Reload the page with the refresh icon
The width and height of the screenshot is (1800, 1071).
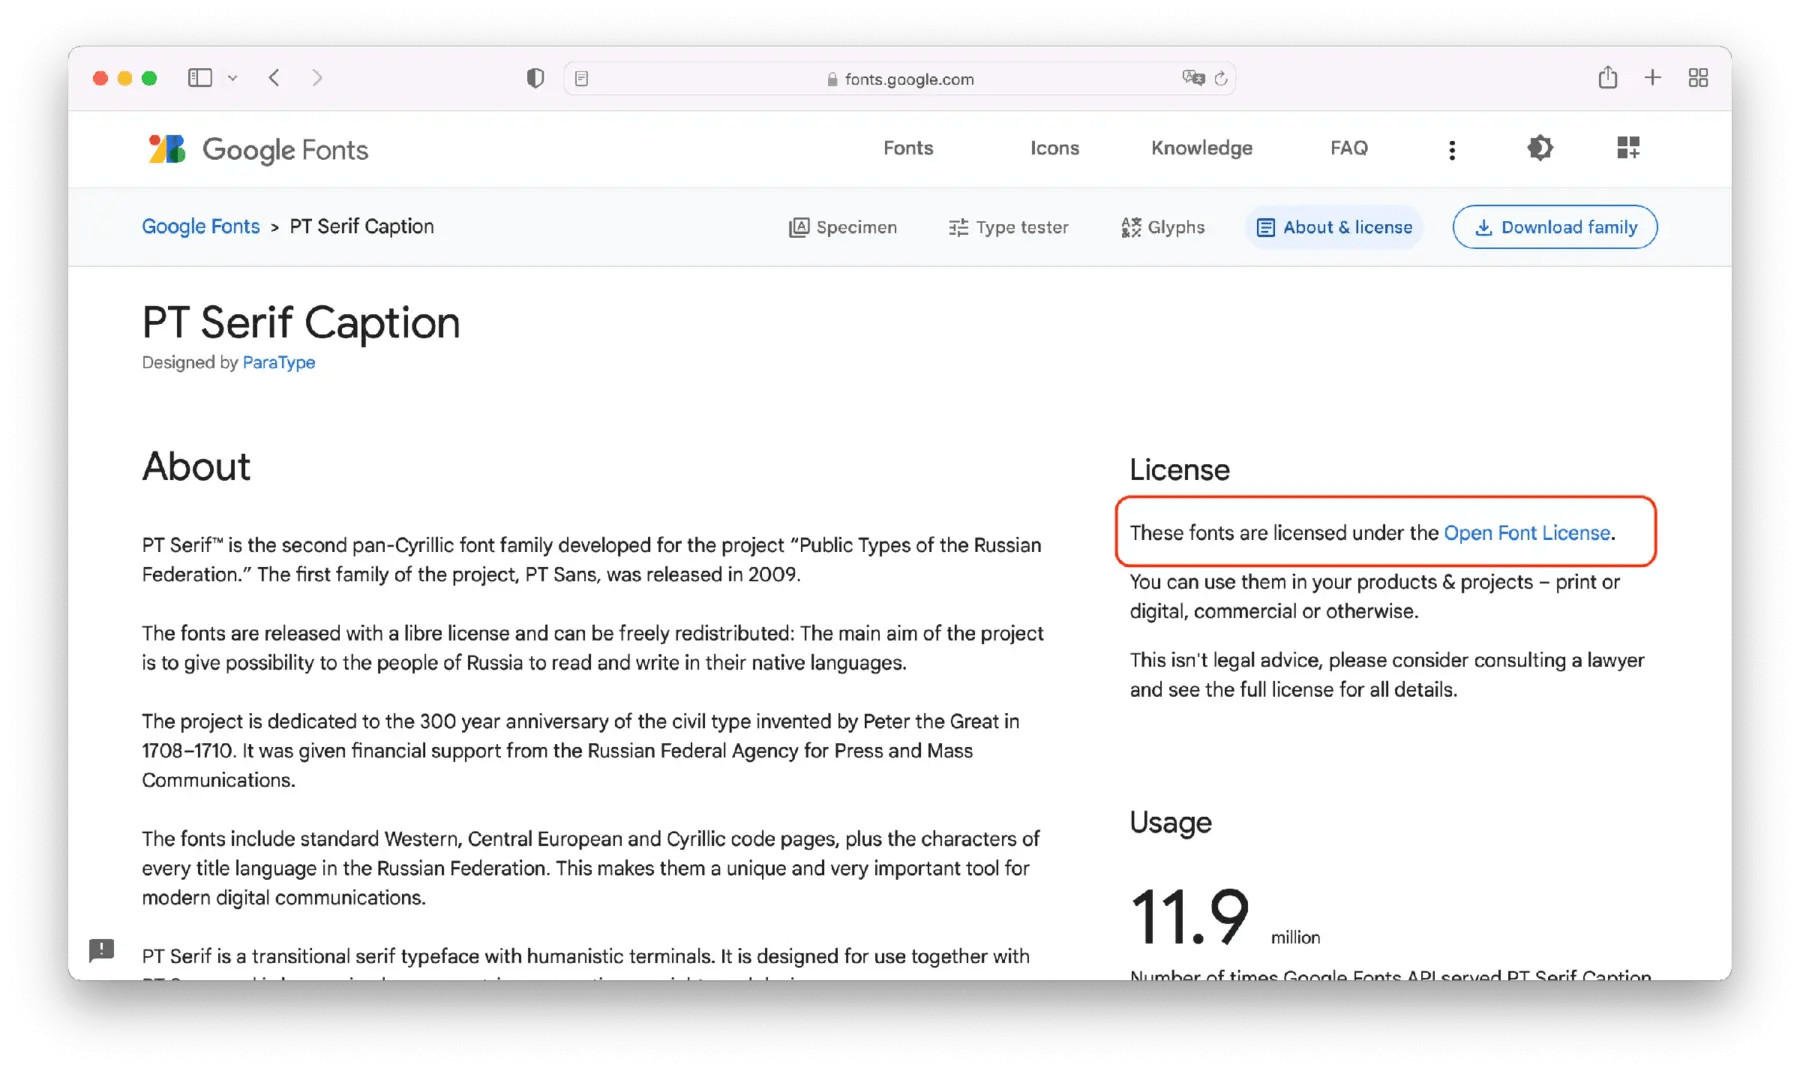coord(1221,78)
